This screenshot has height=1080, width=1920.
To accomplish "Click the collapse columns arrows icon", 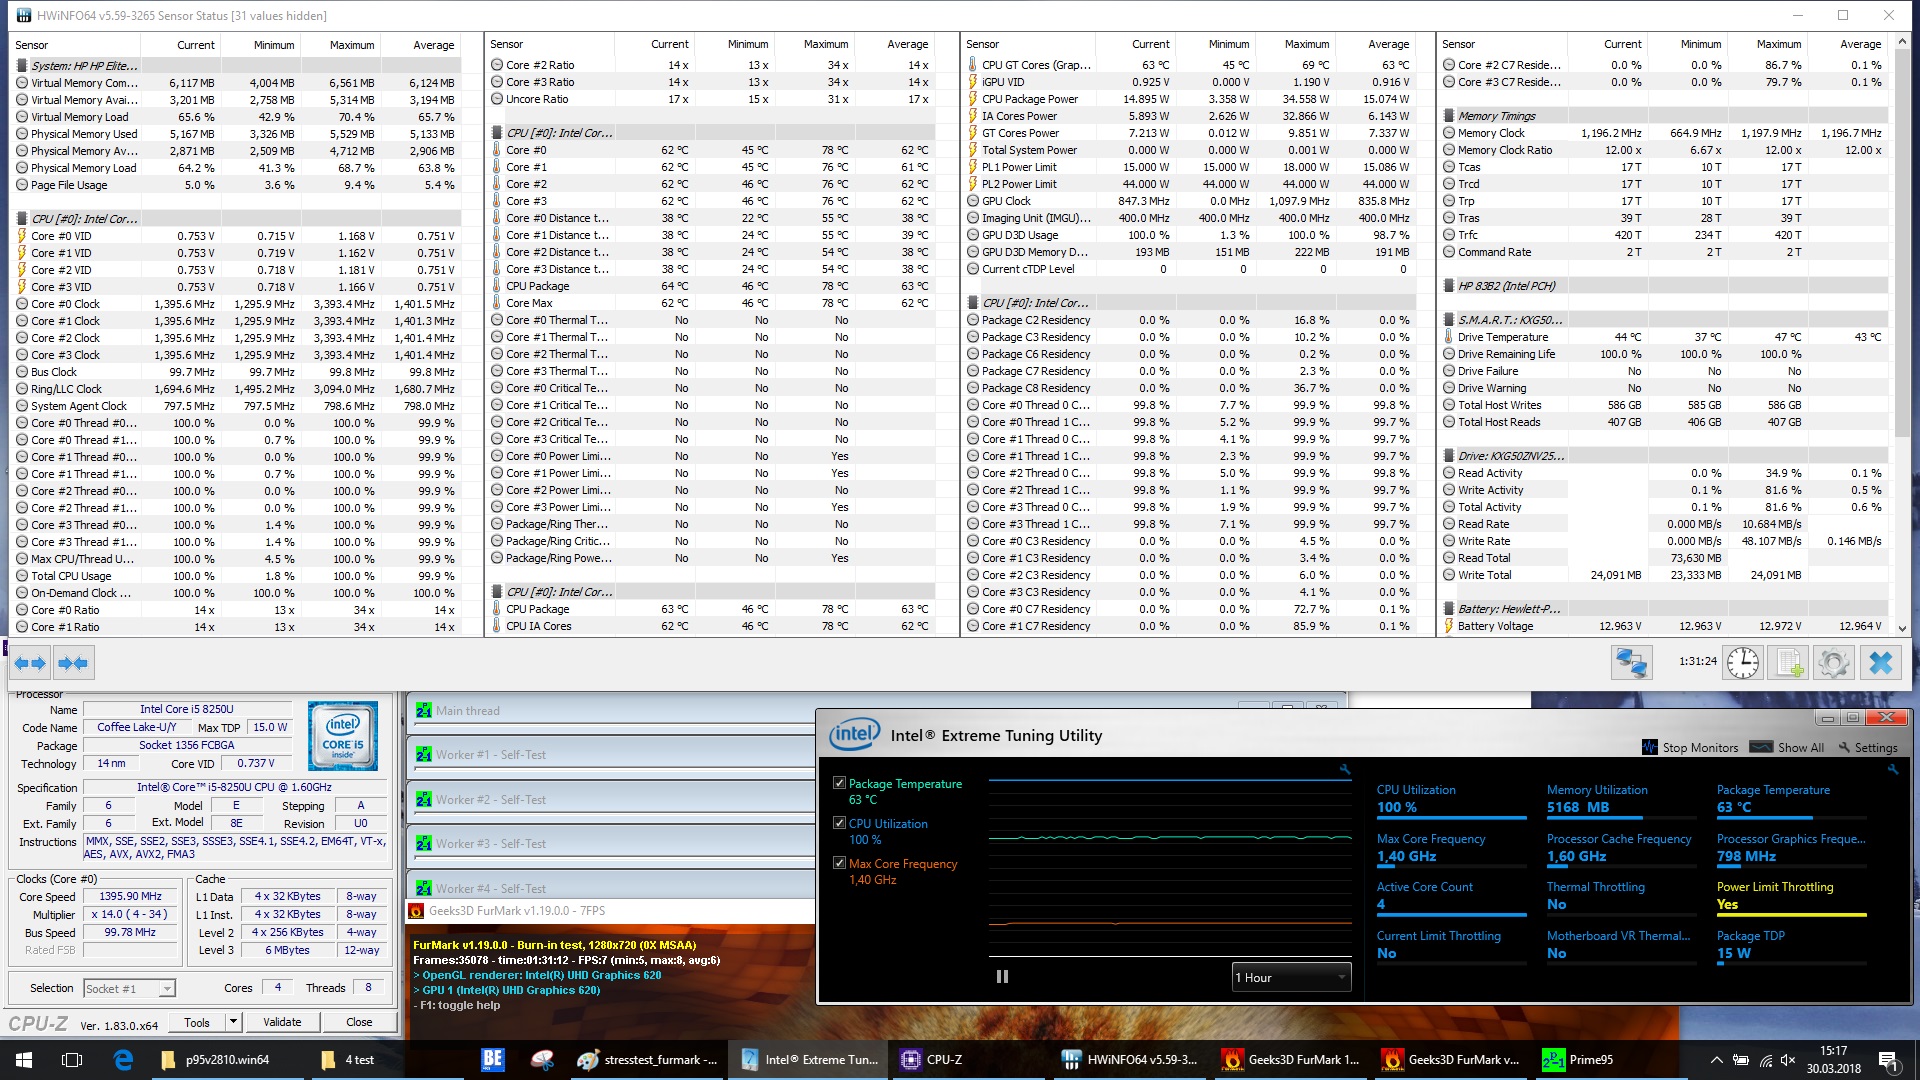I will [73, 663].
